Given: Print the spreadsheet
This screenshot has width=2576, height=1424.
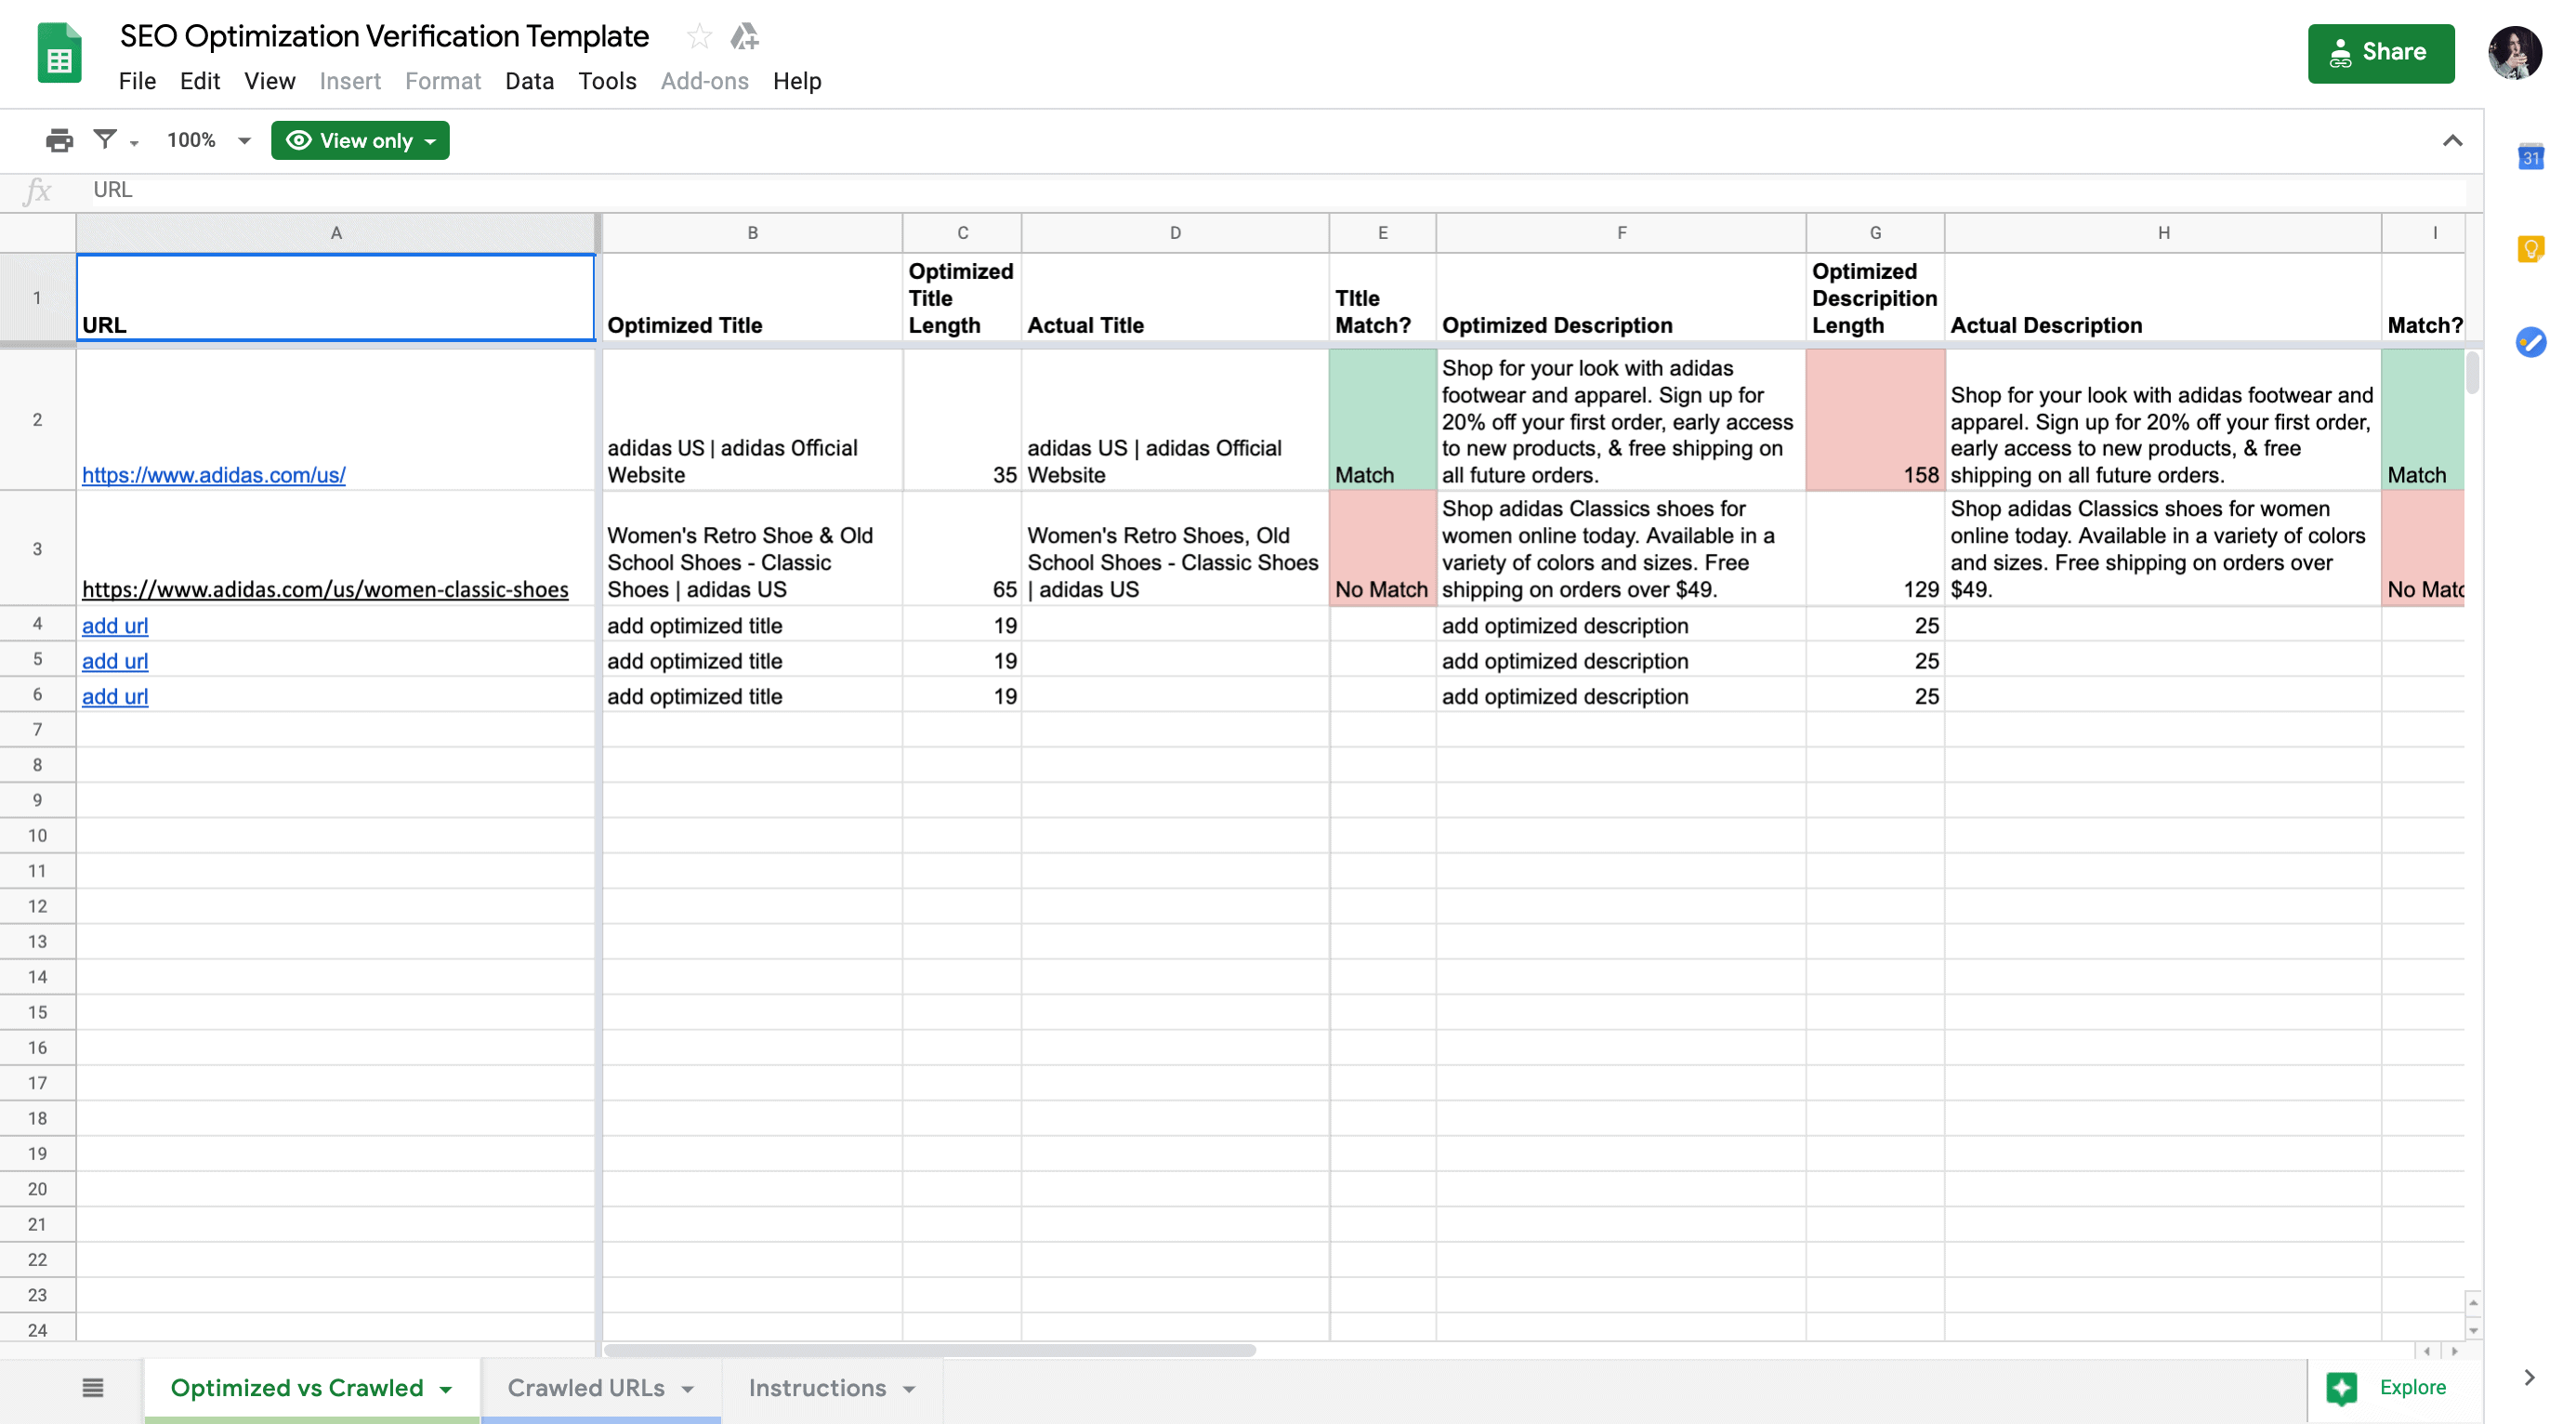Looking at the screenshot, I should point(59,140).
